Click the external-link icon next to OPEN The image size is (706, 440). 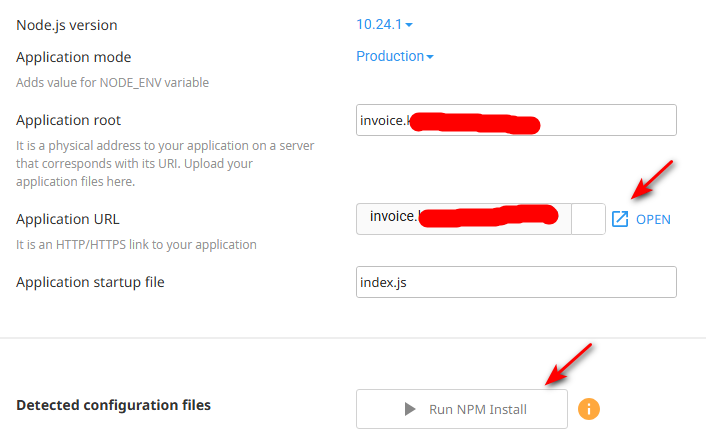(x=620, y=219)
